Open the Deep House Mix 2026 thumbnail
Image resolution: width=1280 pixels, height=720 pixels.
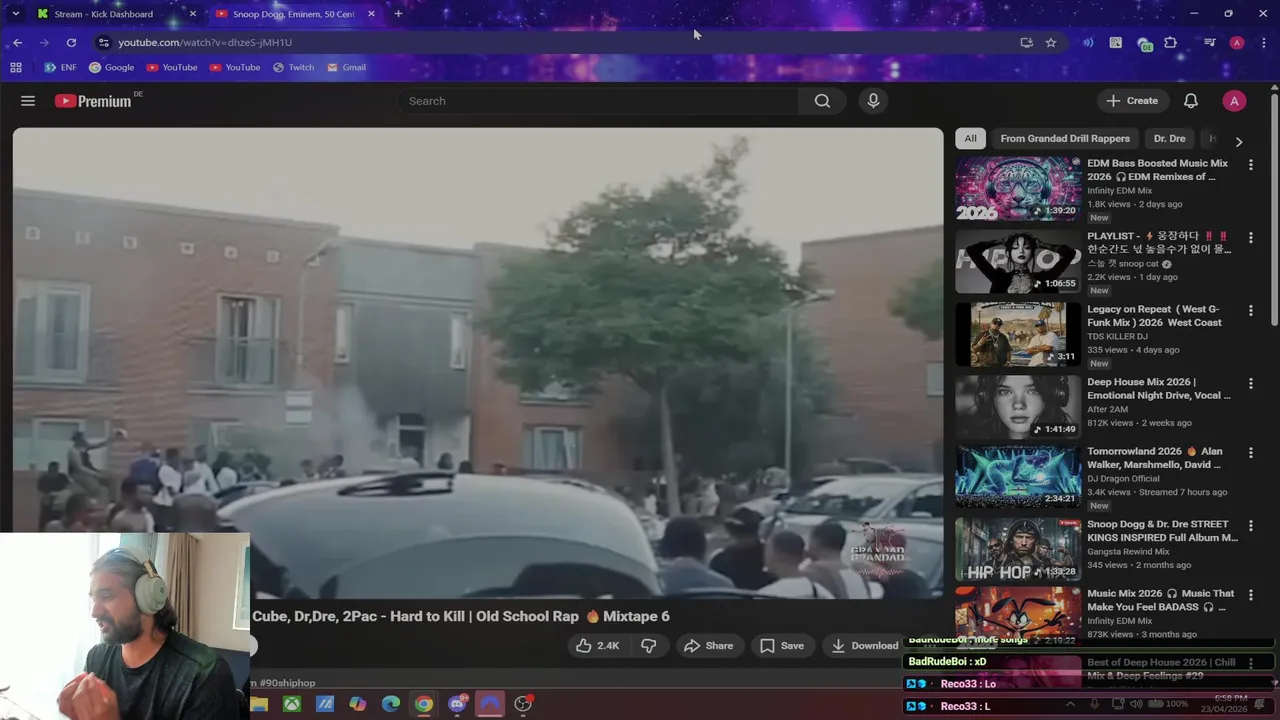(1017, 407)
